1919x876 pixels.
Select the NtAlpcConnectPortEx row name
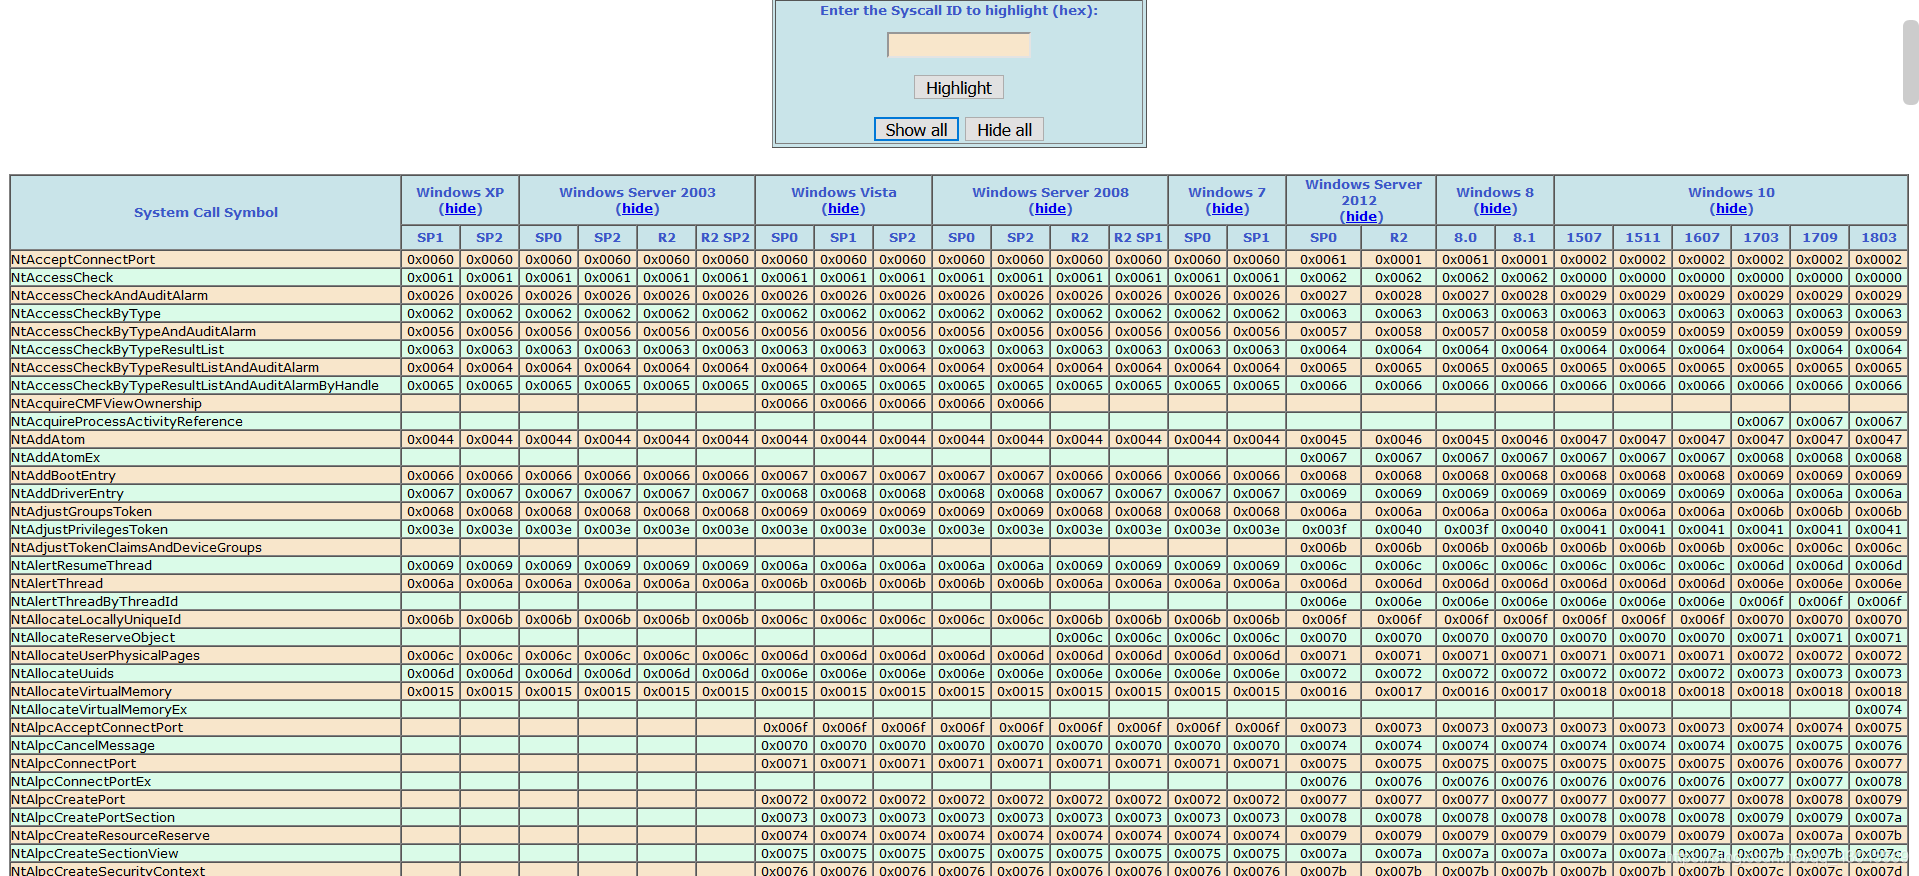(x=81, y=782)
